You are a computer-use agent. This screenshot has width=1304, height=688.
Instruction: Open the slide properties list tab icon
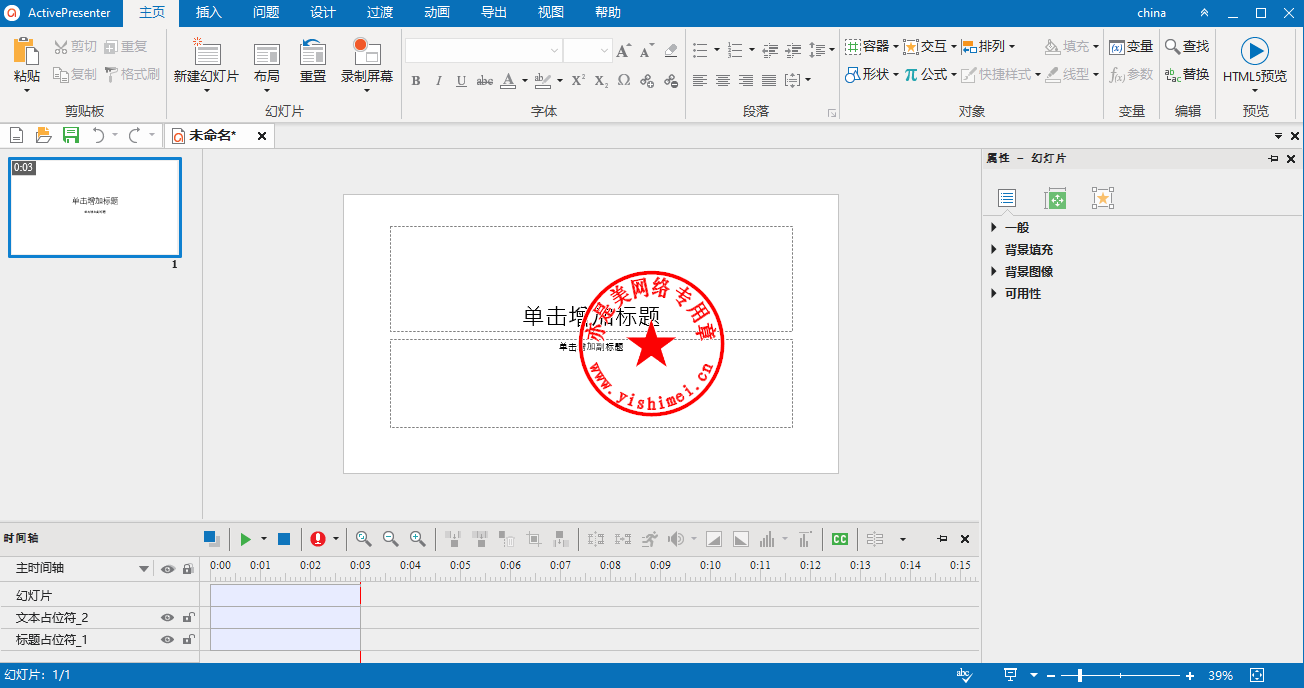[x=1007, y=198]
